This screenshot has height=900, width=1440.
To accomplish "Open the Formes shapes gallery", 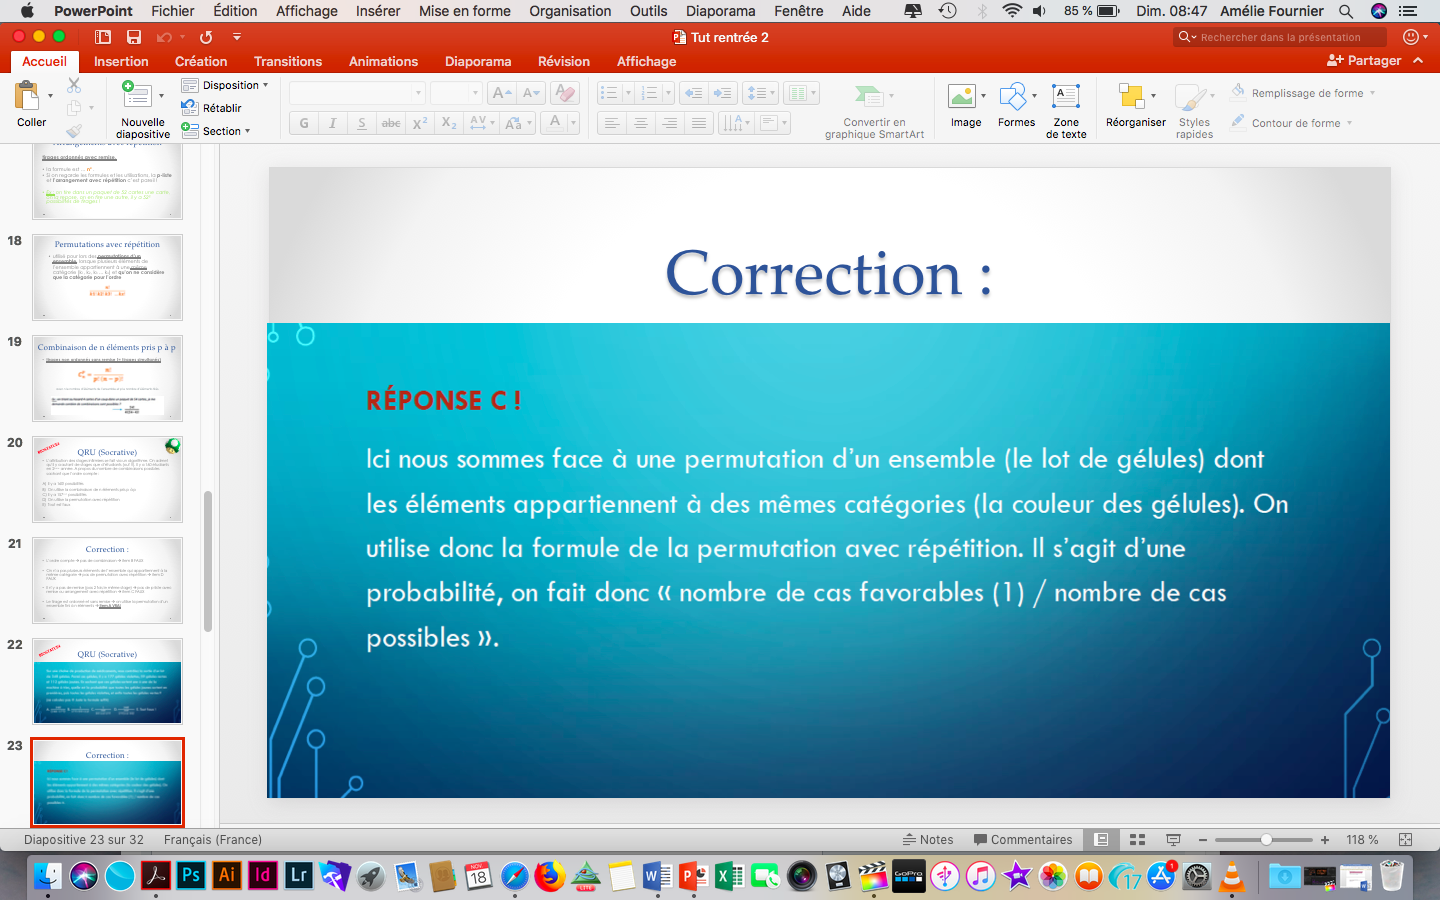I will [x=1013, y=98].
